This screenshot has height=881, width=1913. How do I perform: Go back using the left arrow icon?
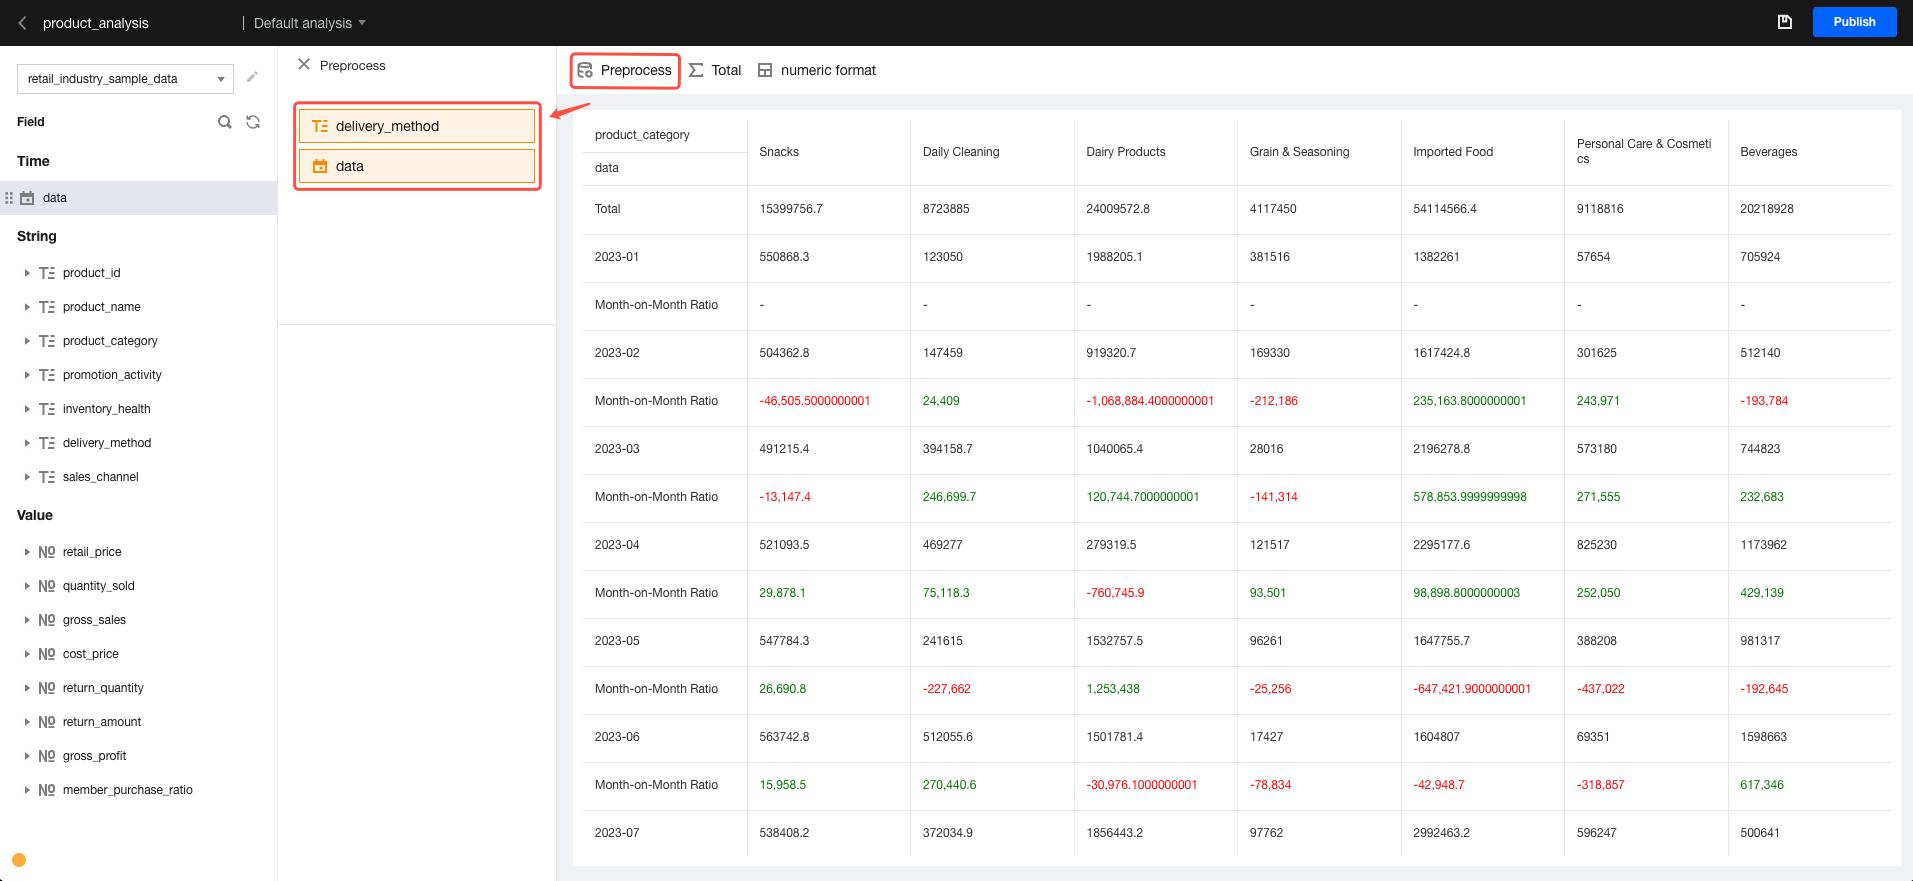coord(22,23)
